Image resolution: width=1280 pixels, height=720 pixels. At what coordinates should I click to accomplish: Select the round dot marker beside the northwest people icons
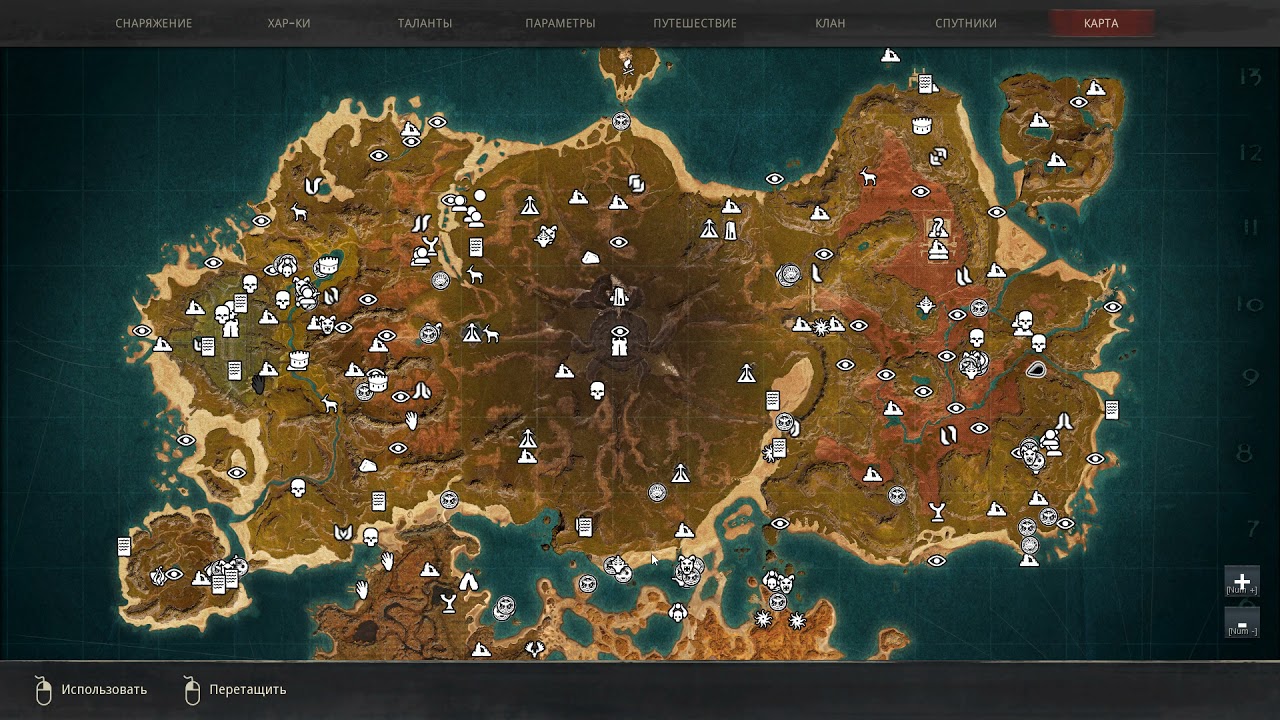480,195
